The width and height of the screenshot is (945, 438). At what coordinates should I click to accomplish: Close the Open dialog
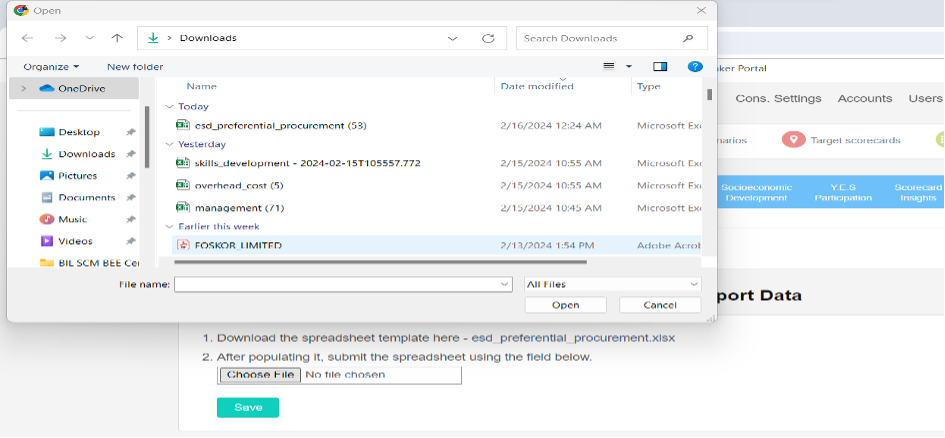[701, 10]
